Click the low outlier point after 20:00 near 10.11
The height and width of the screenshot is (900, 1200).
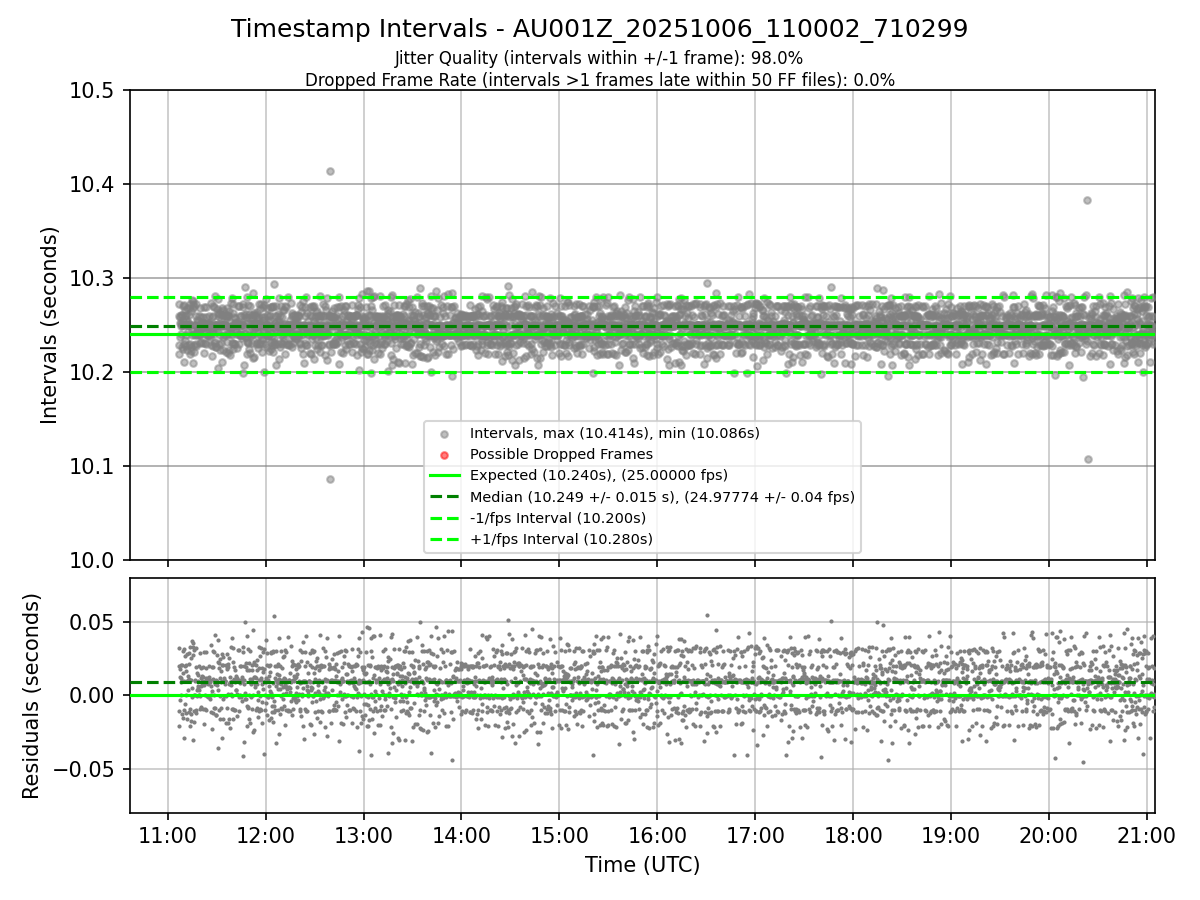(x=1088, y=460)
